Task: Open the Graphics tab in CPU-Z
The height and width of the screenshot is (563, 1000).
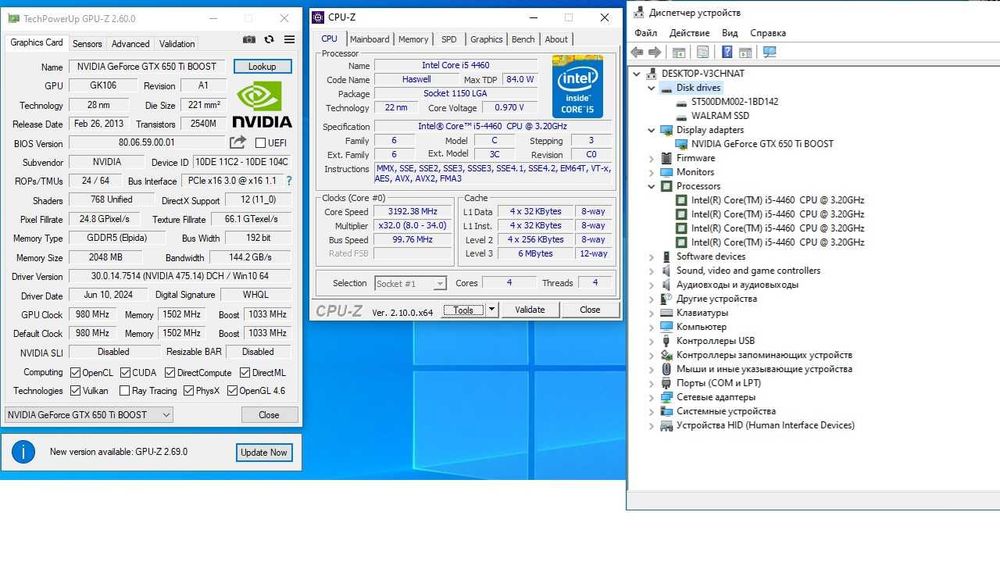Action: 487,39
